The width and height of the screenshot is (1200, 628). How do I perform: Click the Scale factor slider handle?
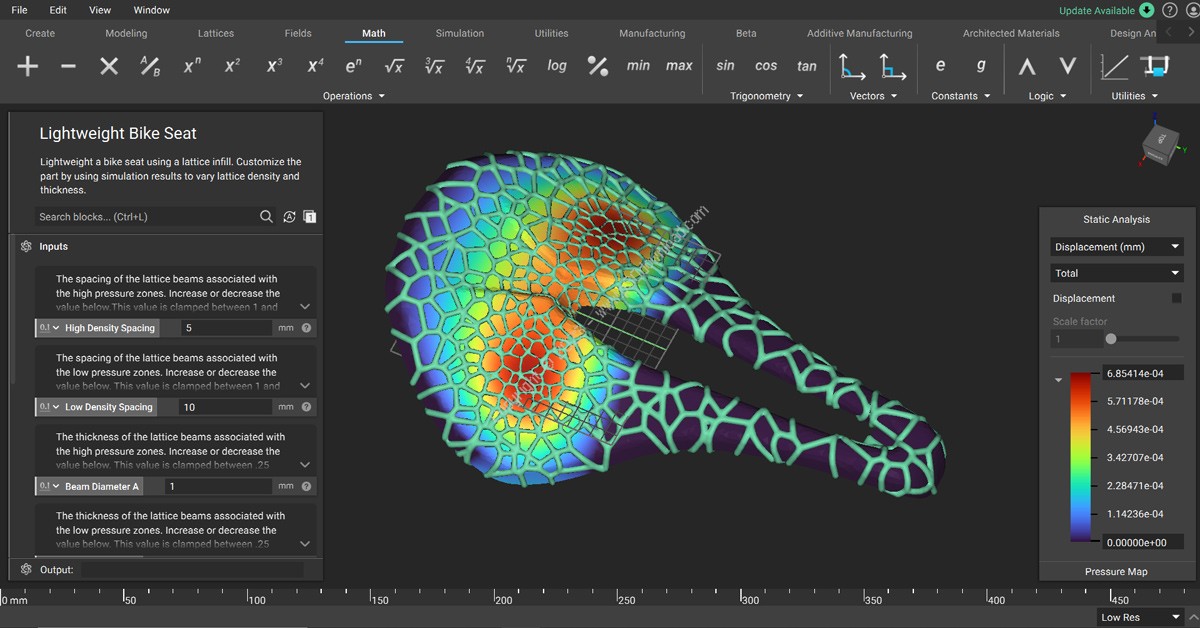coord(1111,339)
